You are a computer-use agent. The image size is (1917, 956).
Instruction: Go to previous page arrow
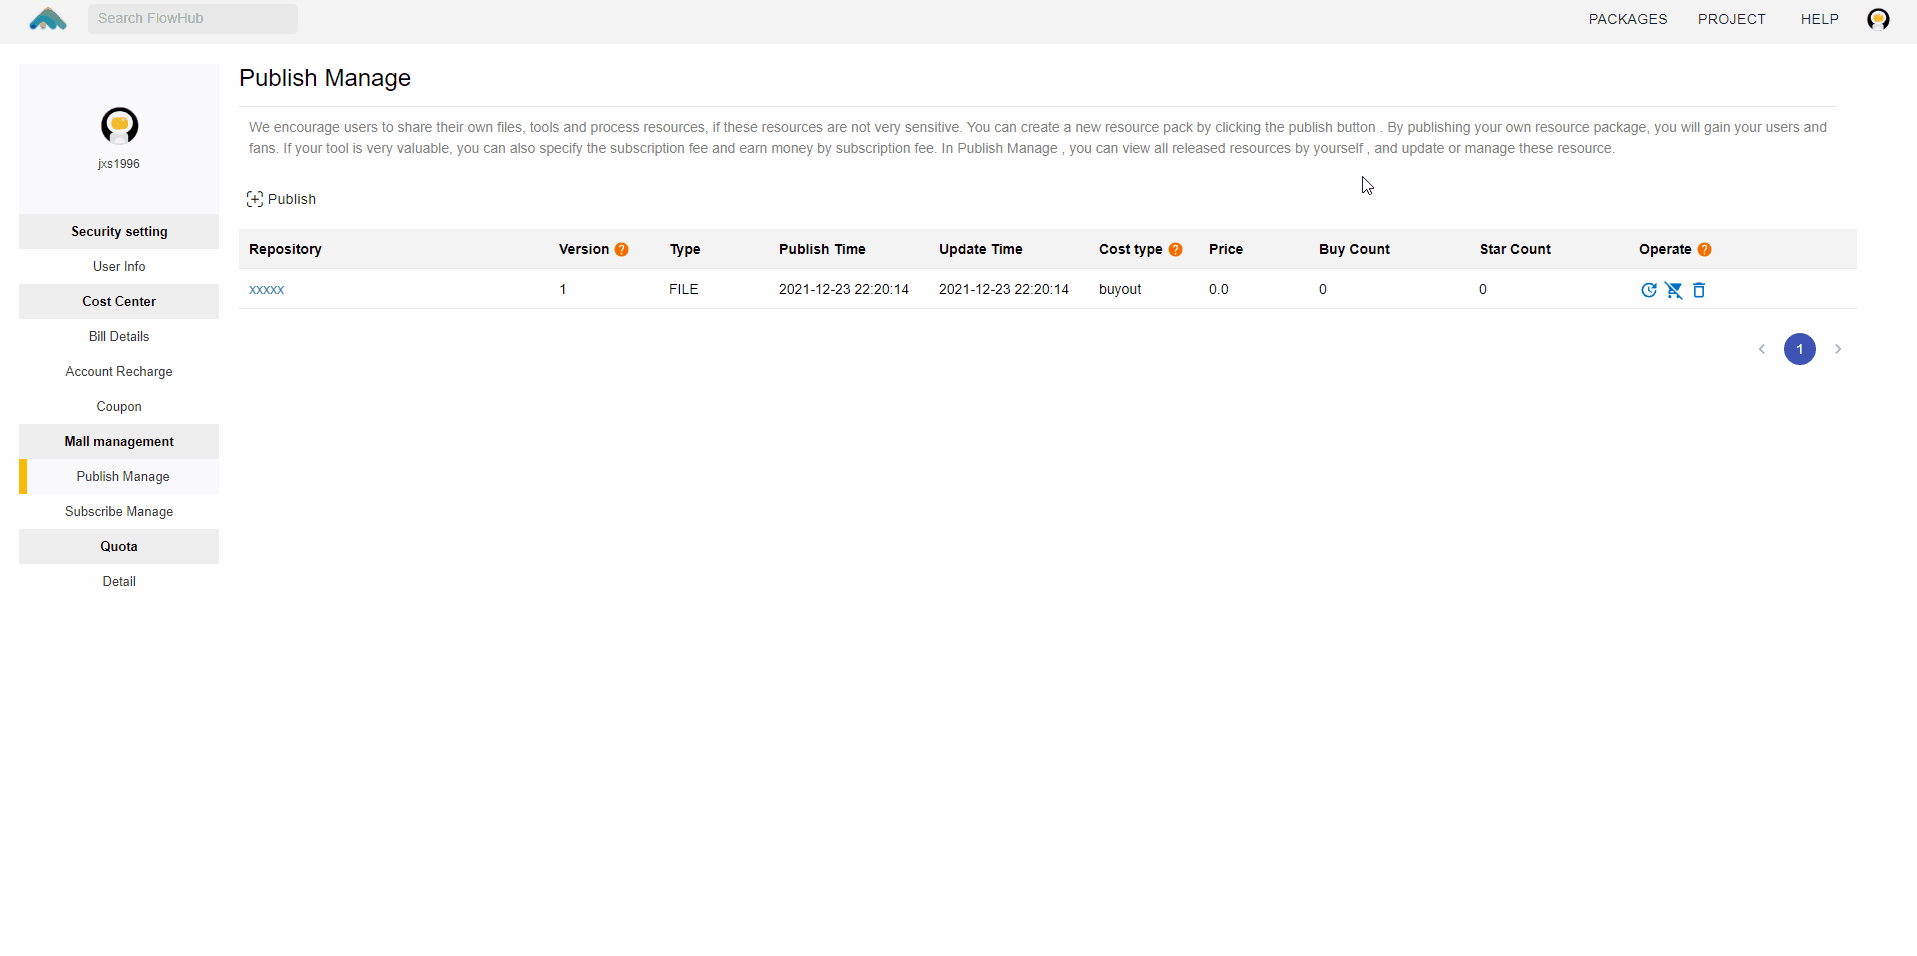coord(1762,349)
